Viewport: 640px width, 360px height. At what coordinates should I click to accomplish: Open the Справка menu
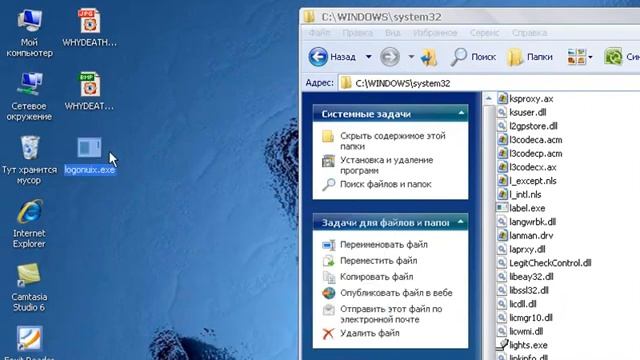pos(529,33)
